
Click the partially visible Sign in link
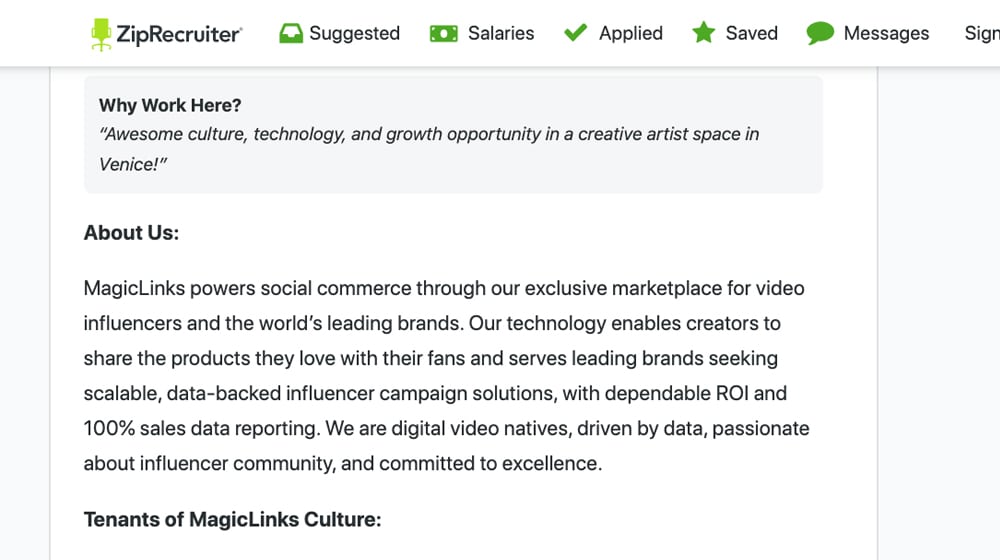pyautogui.click(x=982, y=33)
